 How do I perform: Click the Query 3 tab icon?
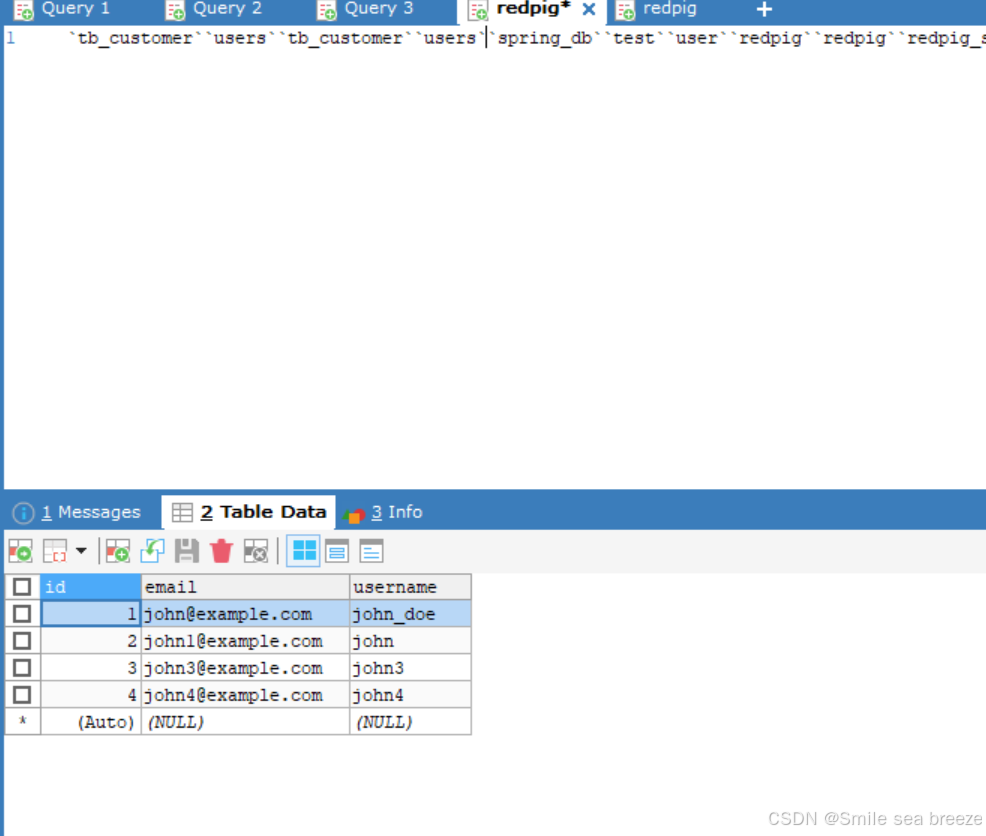tap(327, 11)
